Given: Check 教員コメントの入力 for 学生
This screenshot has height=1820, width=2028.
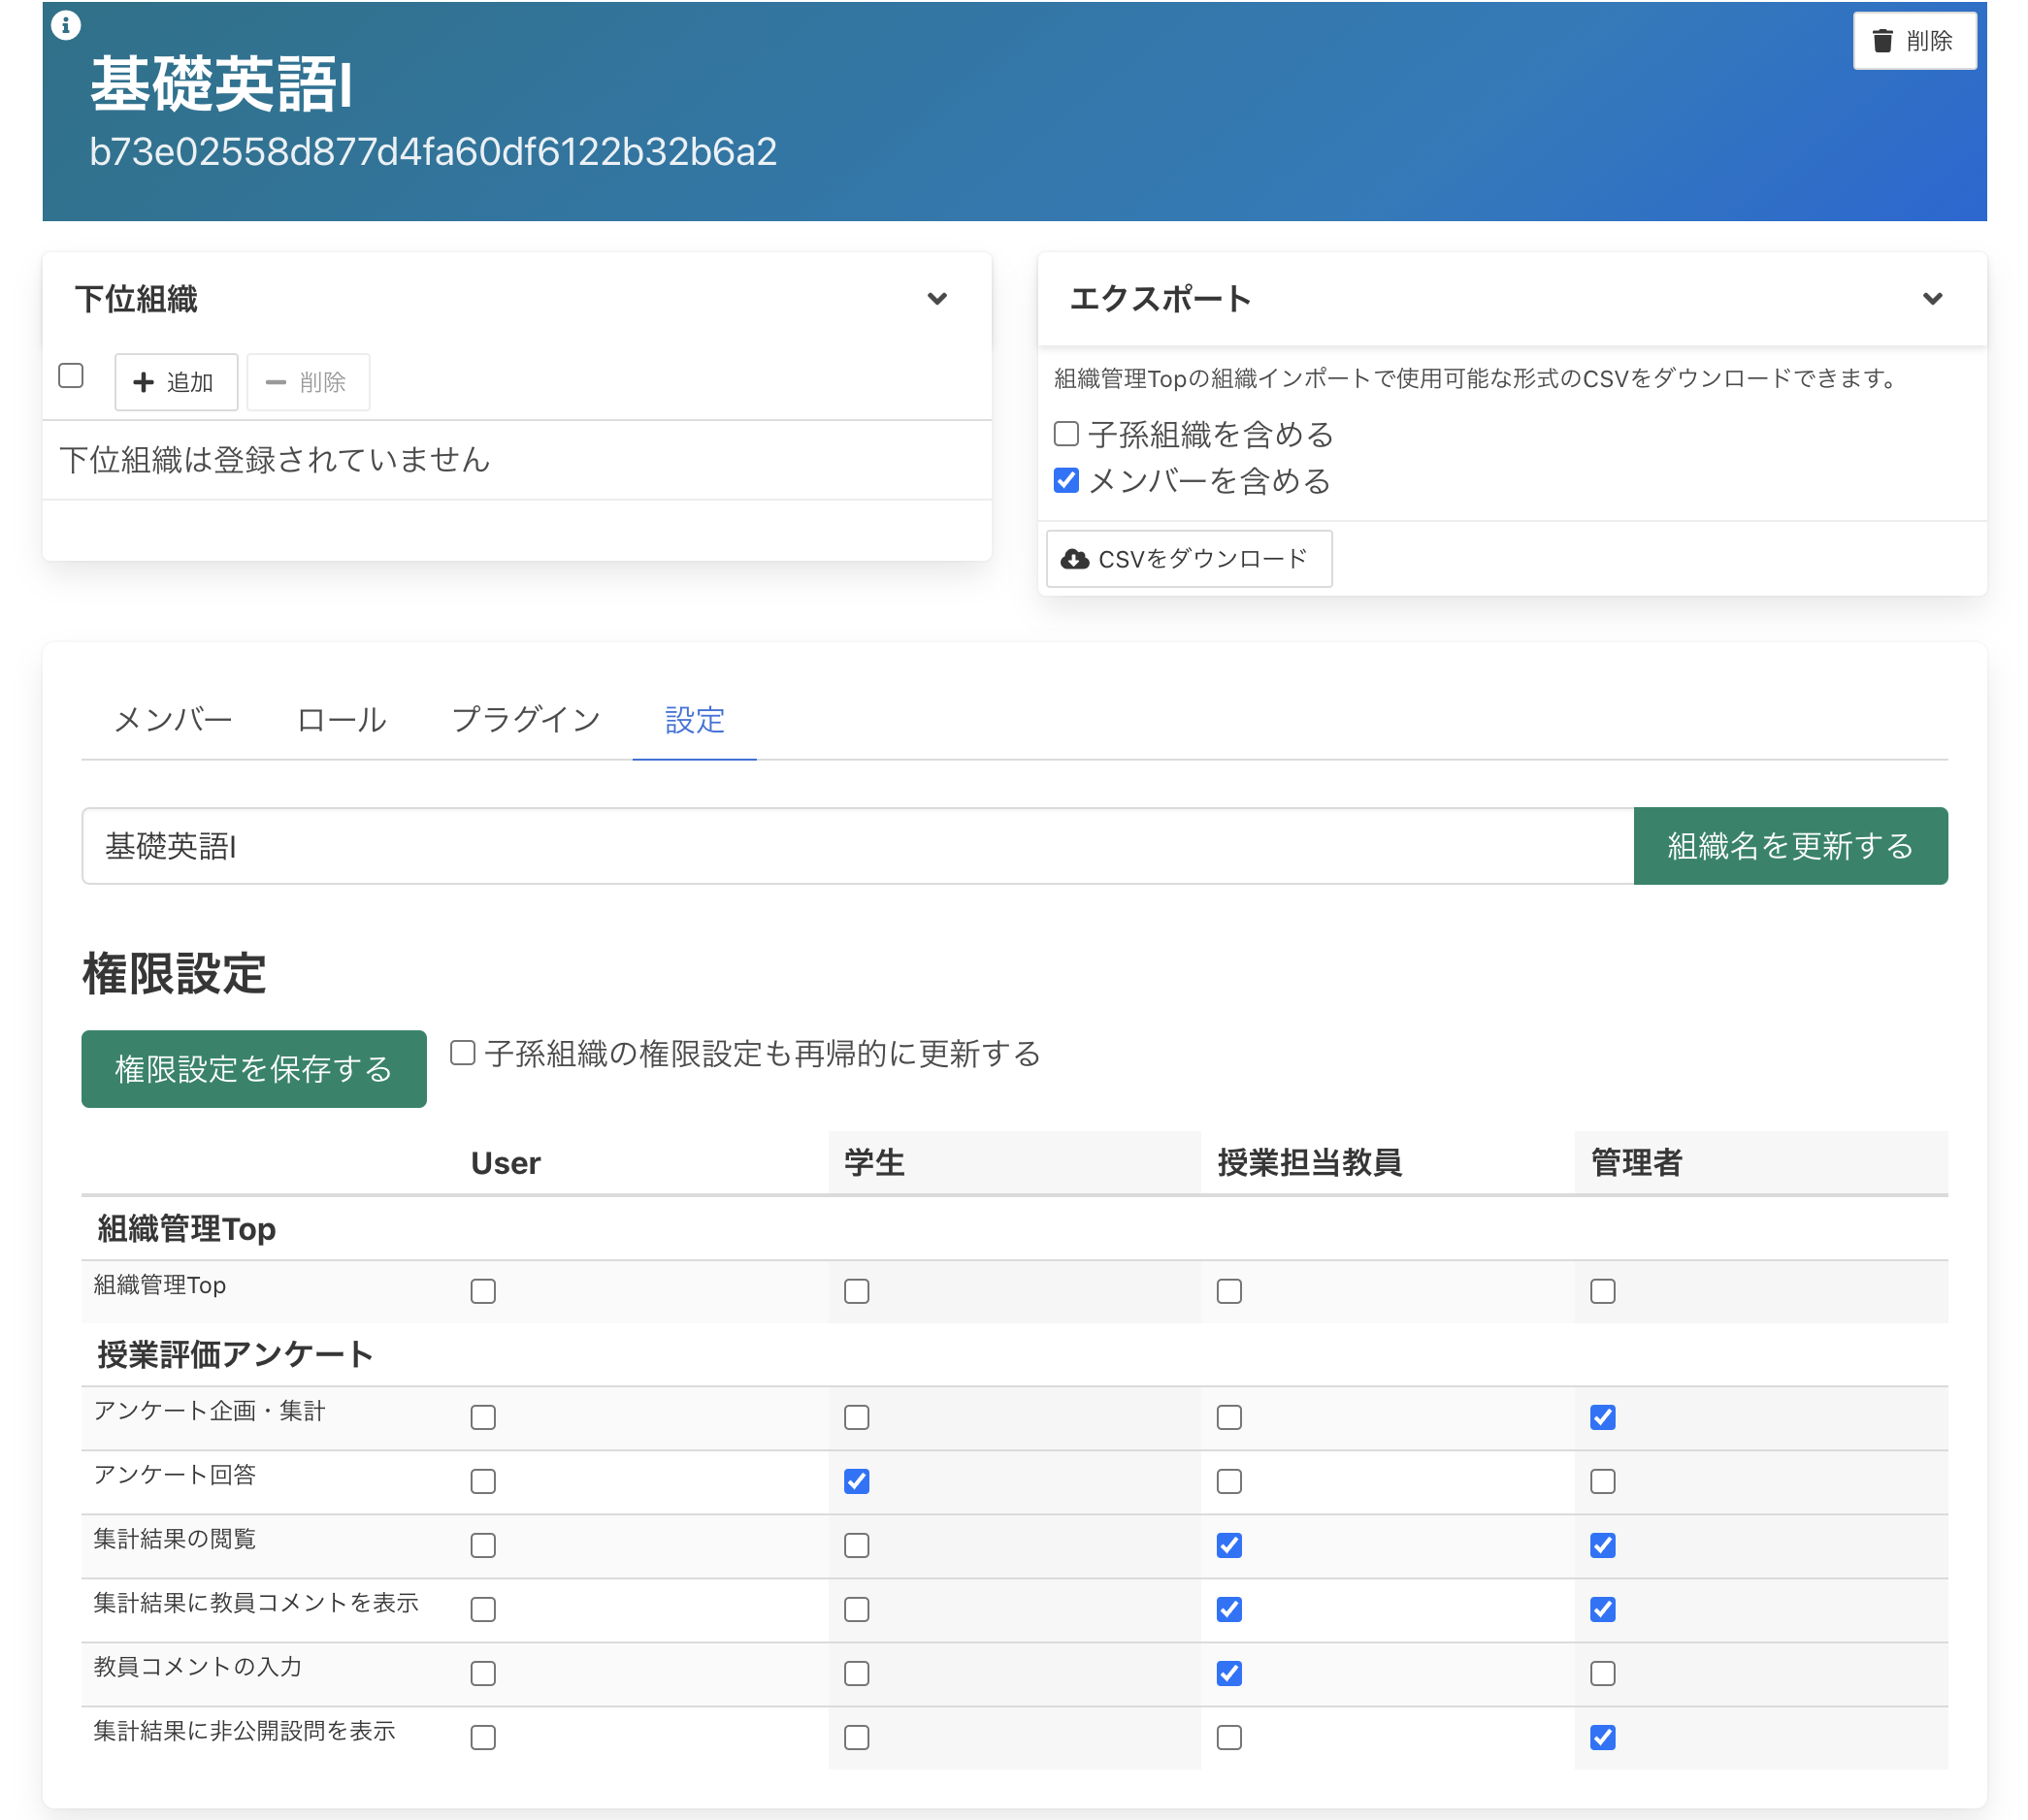Looking at the screenshot, I should [x=856, y=1673].
